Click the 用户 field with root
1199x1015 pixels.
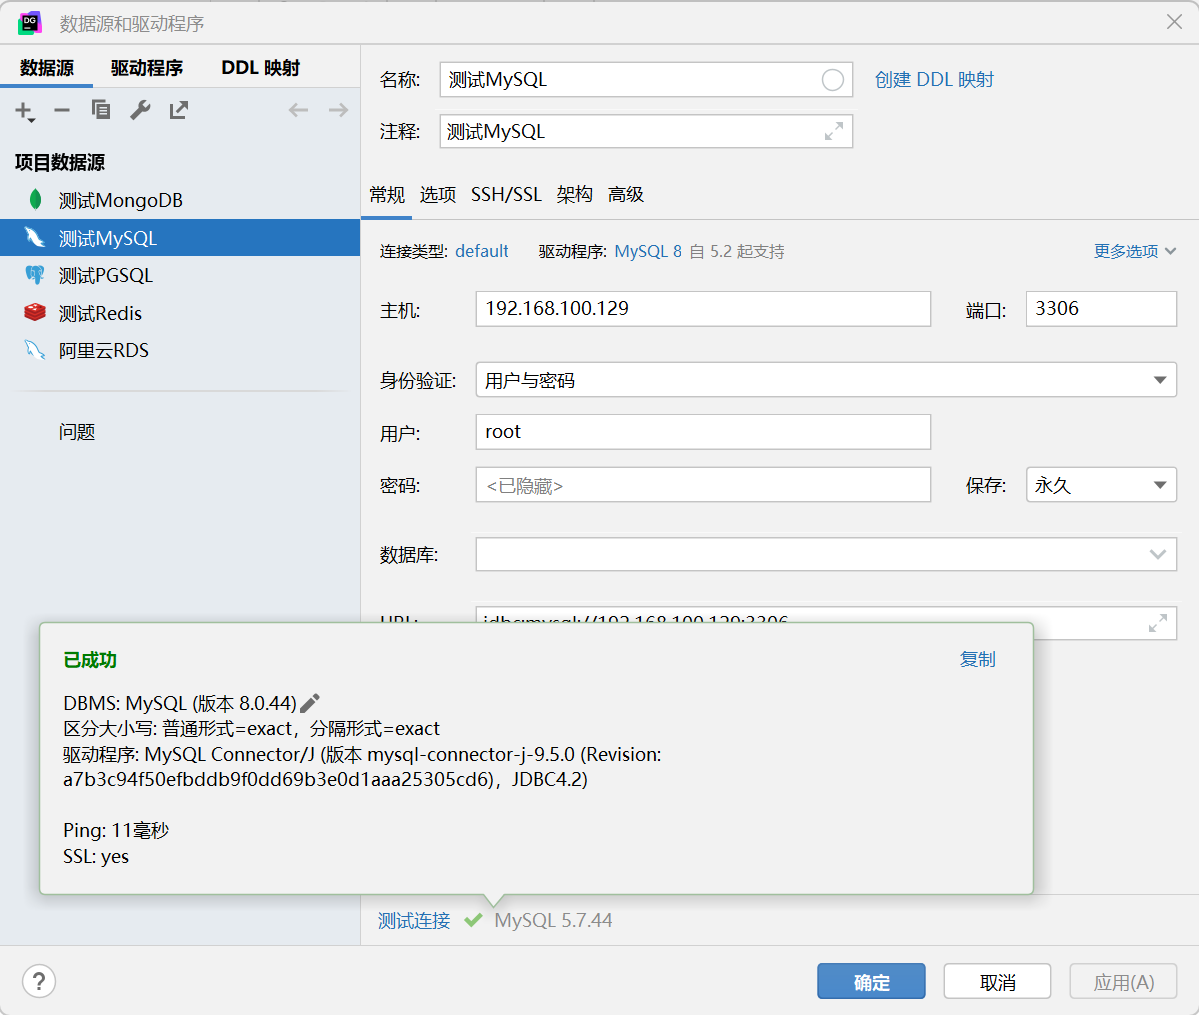coord(703,432)
